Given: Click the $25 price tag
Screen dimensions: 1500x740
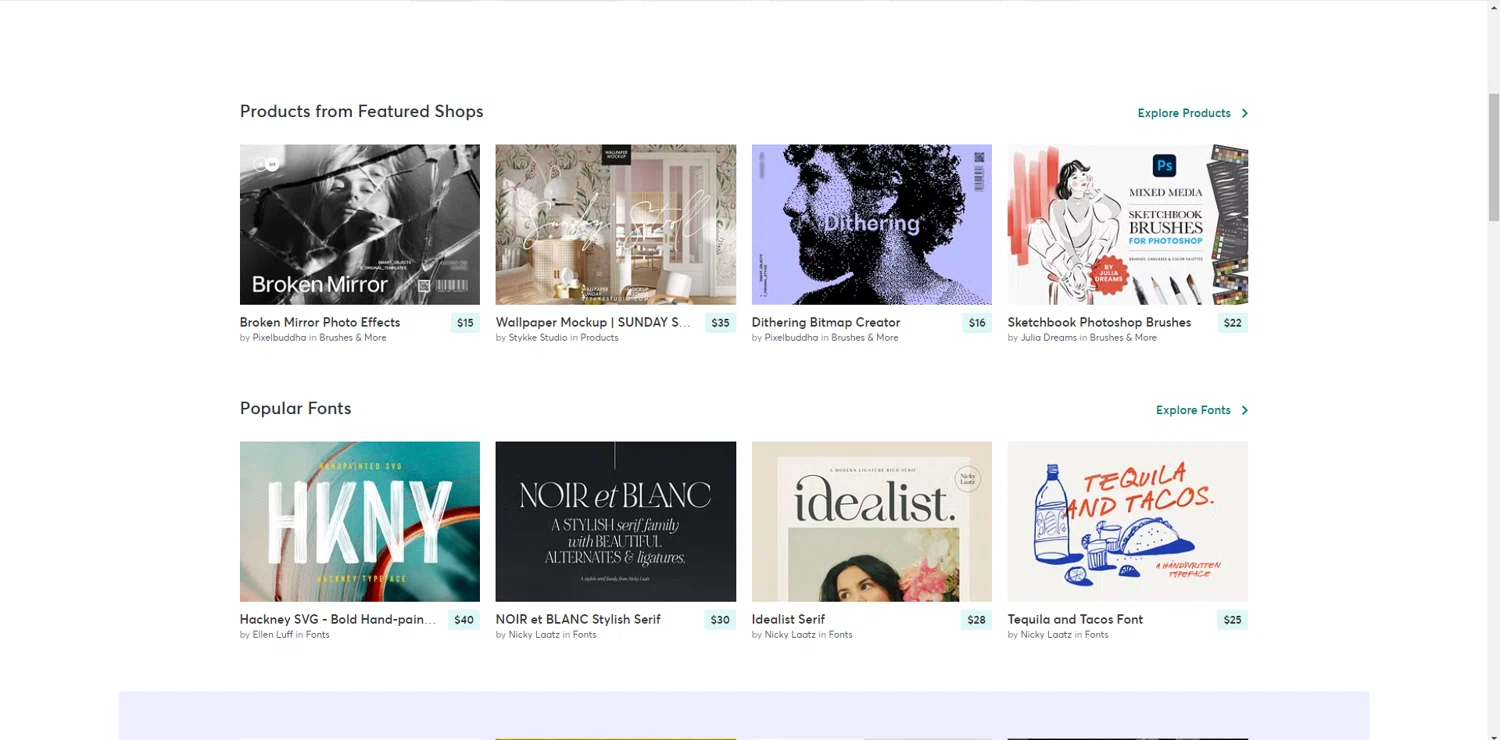Looking at the screenshot, I should pos(1233,620).
